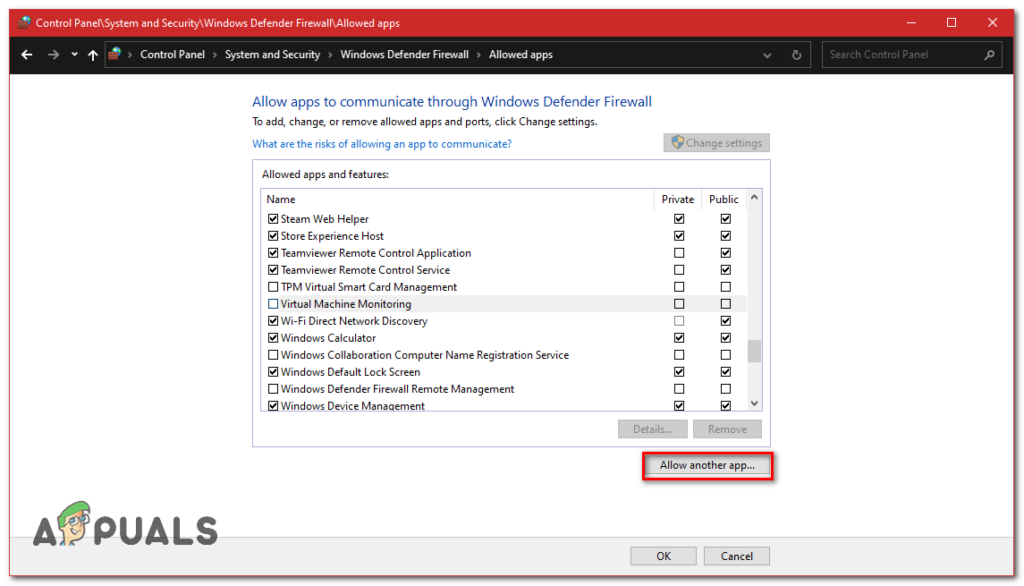
Task: Open the address bar history dropdown
Action: pyautogui.click(x=767, y=55)
